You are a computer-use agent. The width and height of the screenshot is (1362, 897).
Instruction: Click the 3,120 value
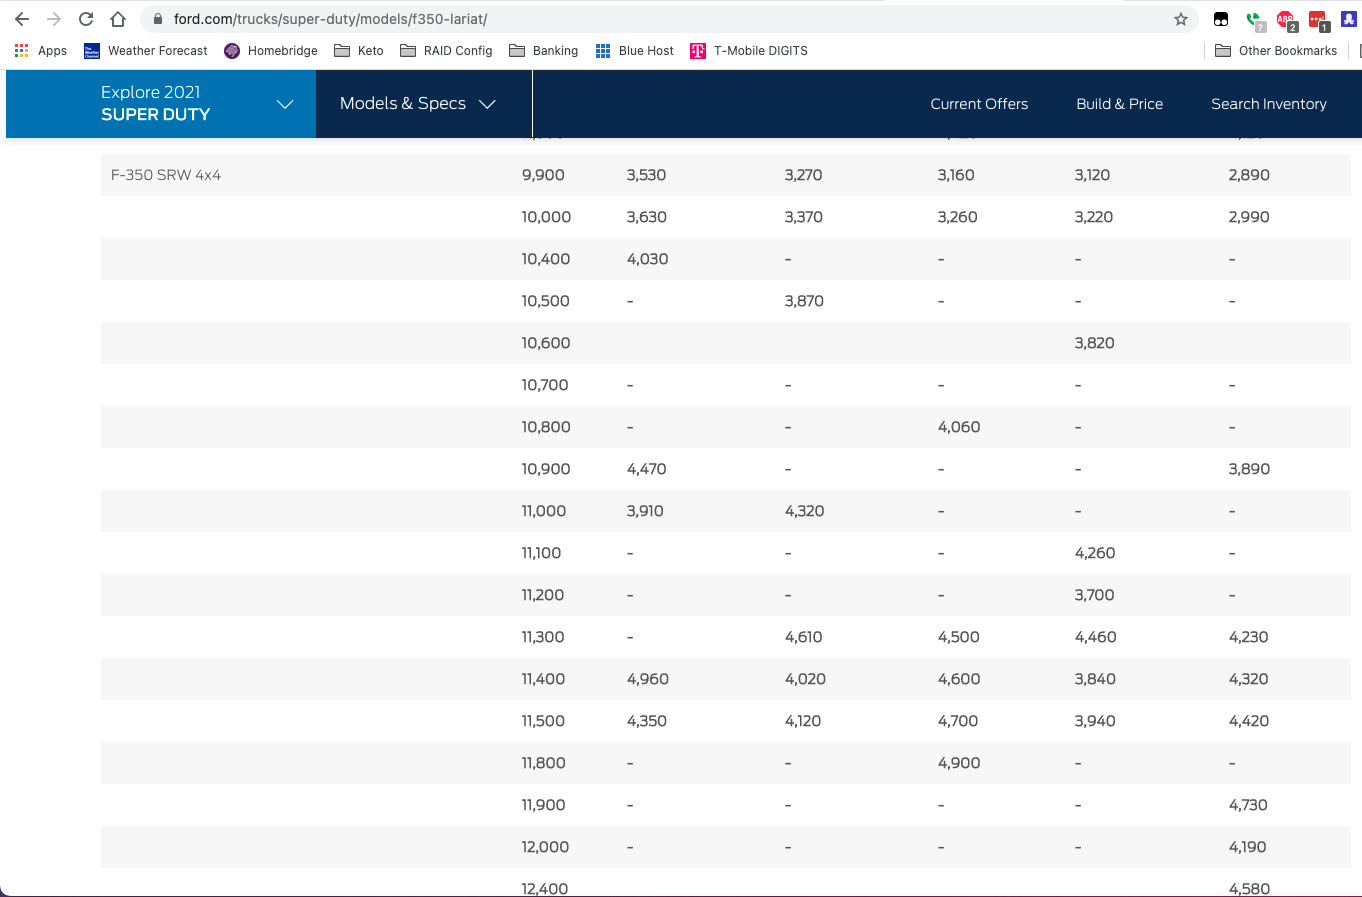pos(1092,175)
